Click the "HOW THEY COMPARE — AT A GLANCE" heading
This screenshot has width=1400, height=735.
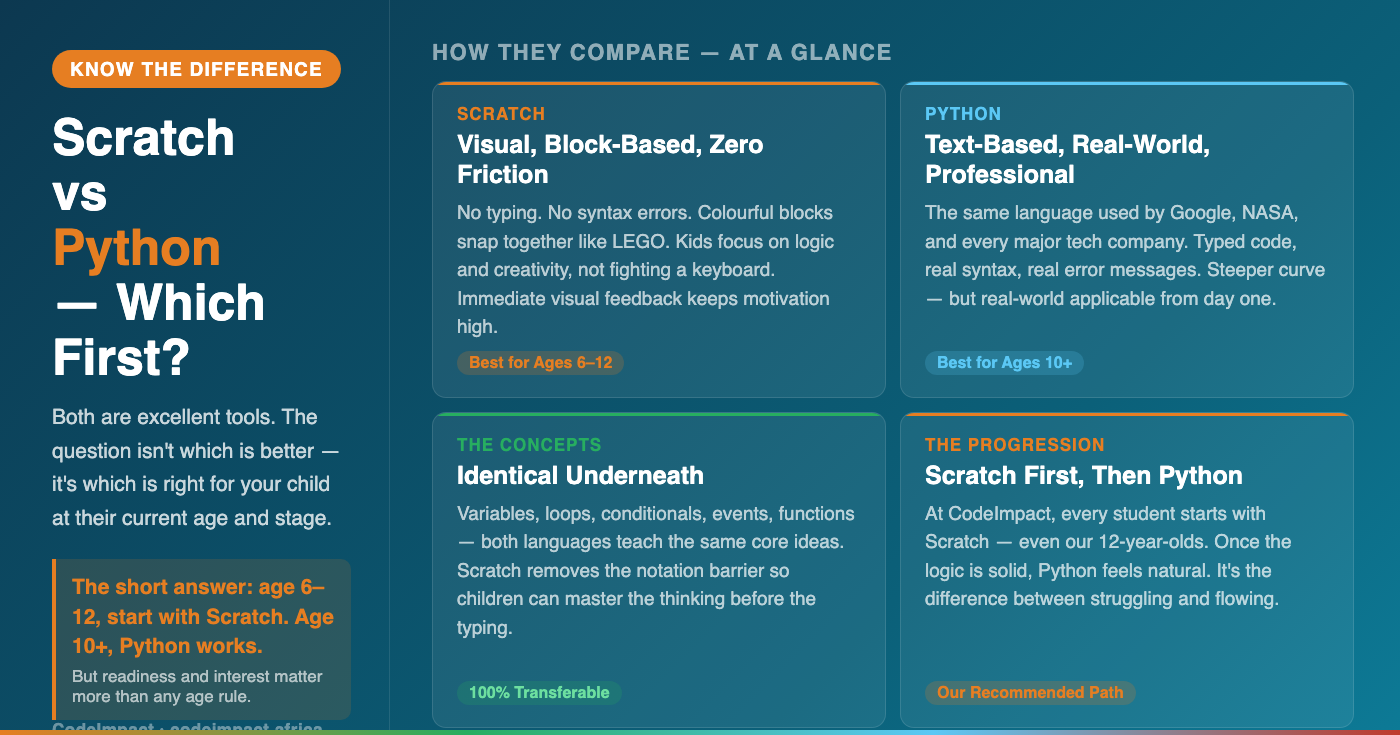[661, 52]
